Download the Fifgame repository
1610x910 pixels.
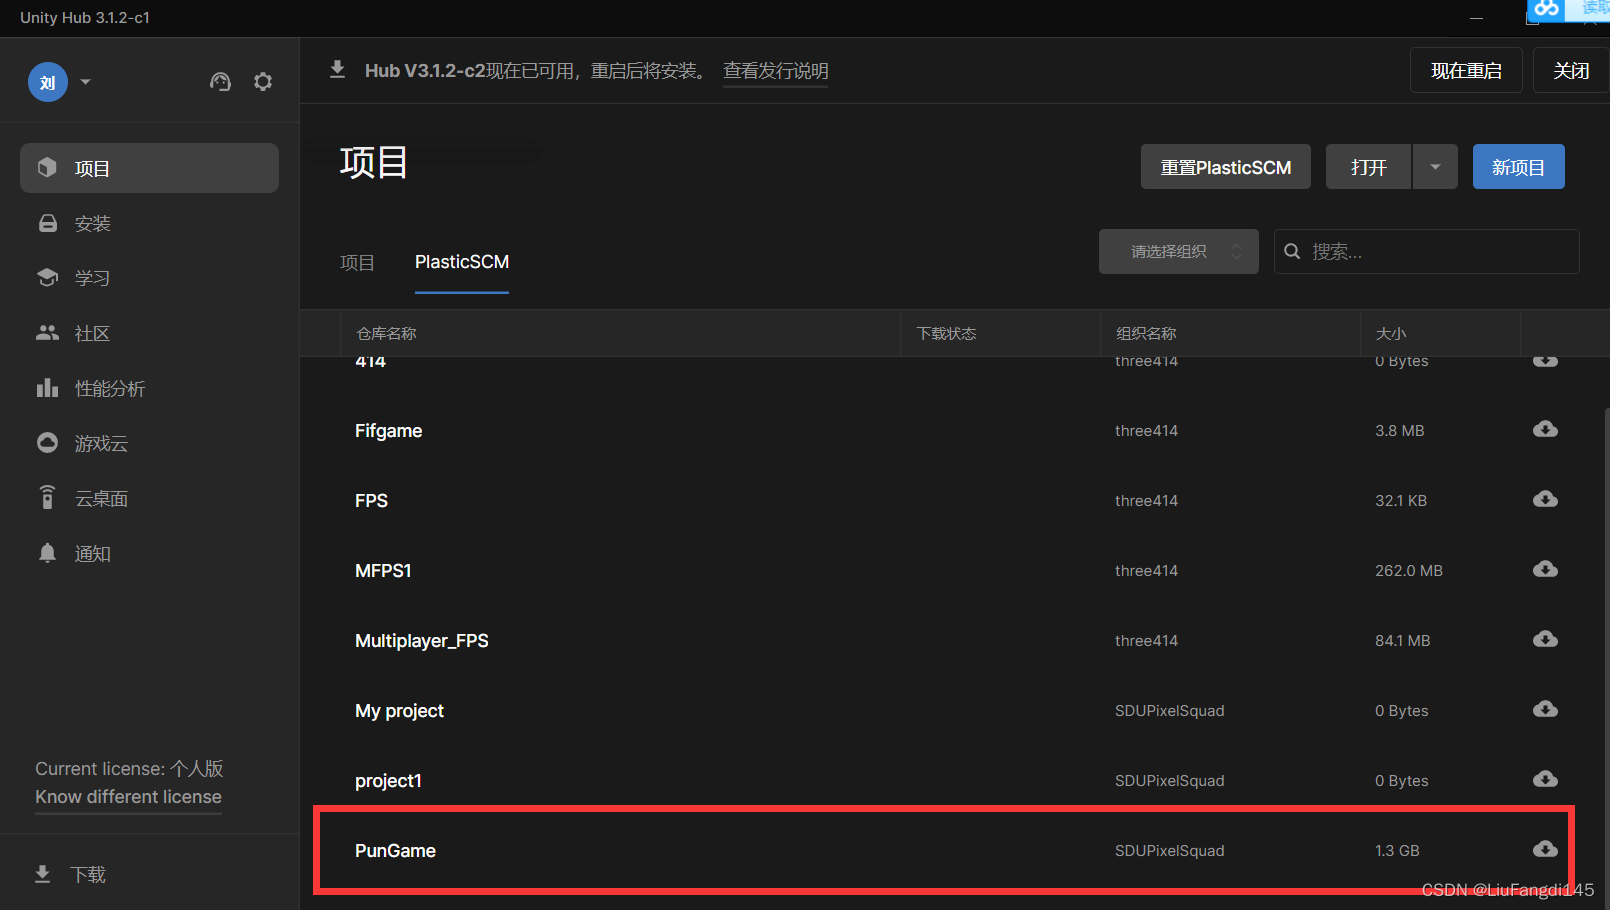(x=1545, y=429)
